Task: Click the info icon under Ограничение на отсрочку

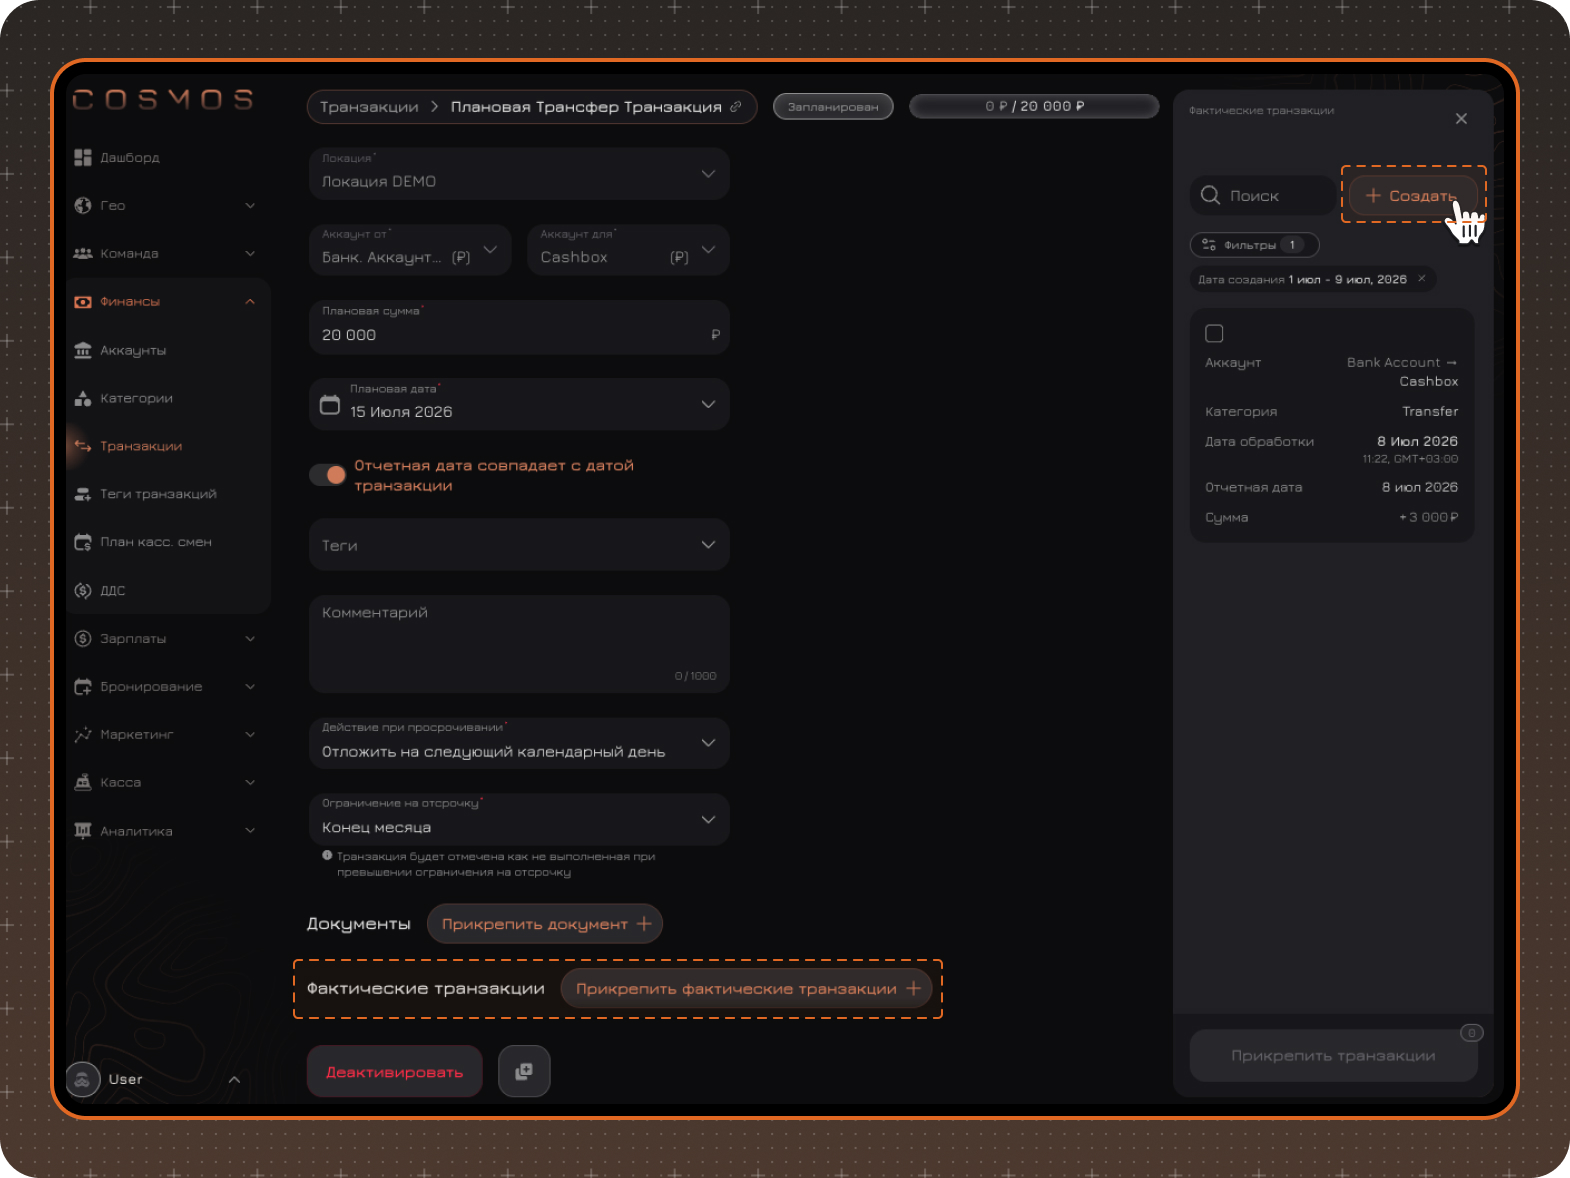Action: click(x=327, y=855)
